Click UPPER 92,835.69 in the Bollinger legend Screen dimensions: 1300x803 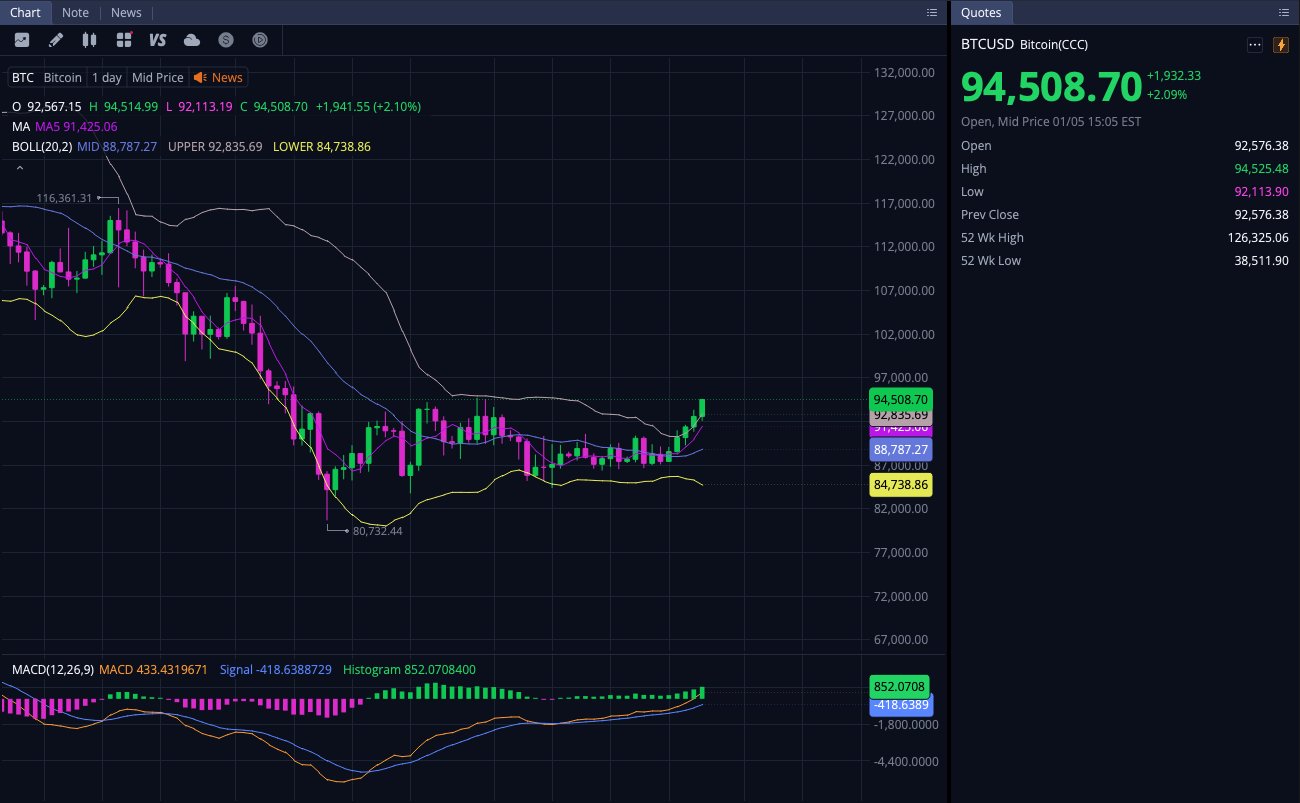[215, 146]
